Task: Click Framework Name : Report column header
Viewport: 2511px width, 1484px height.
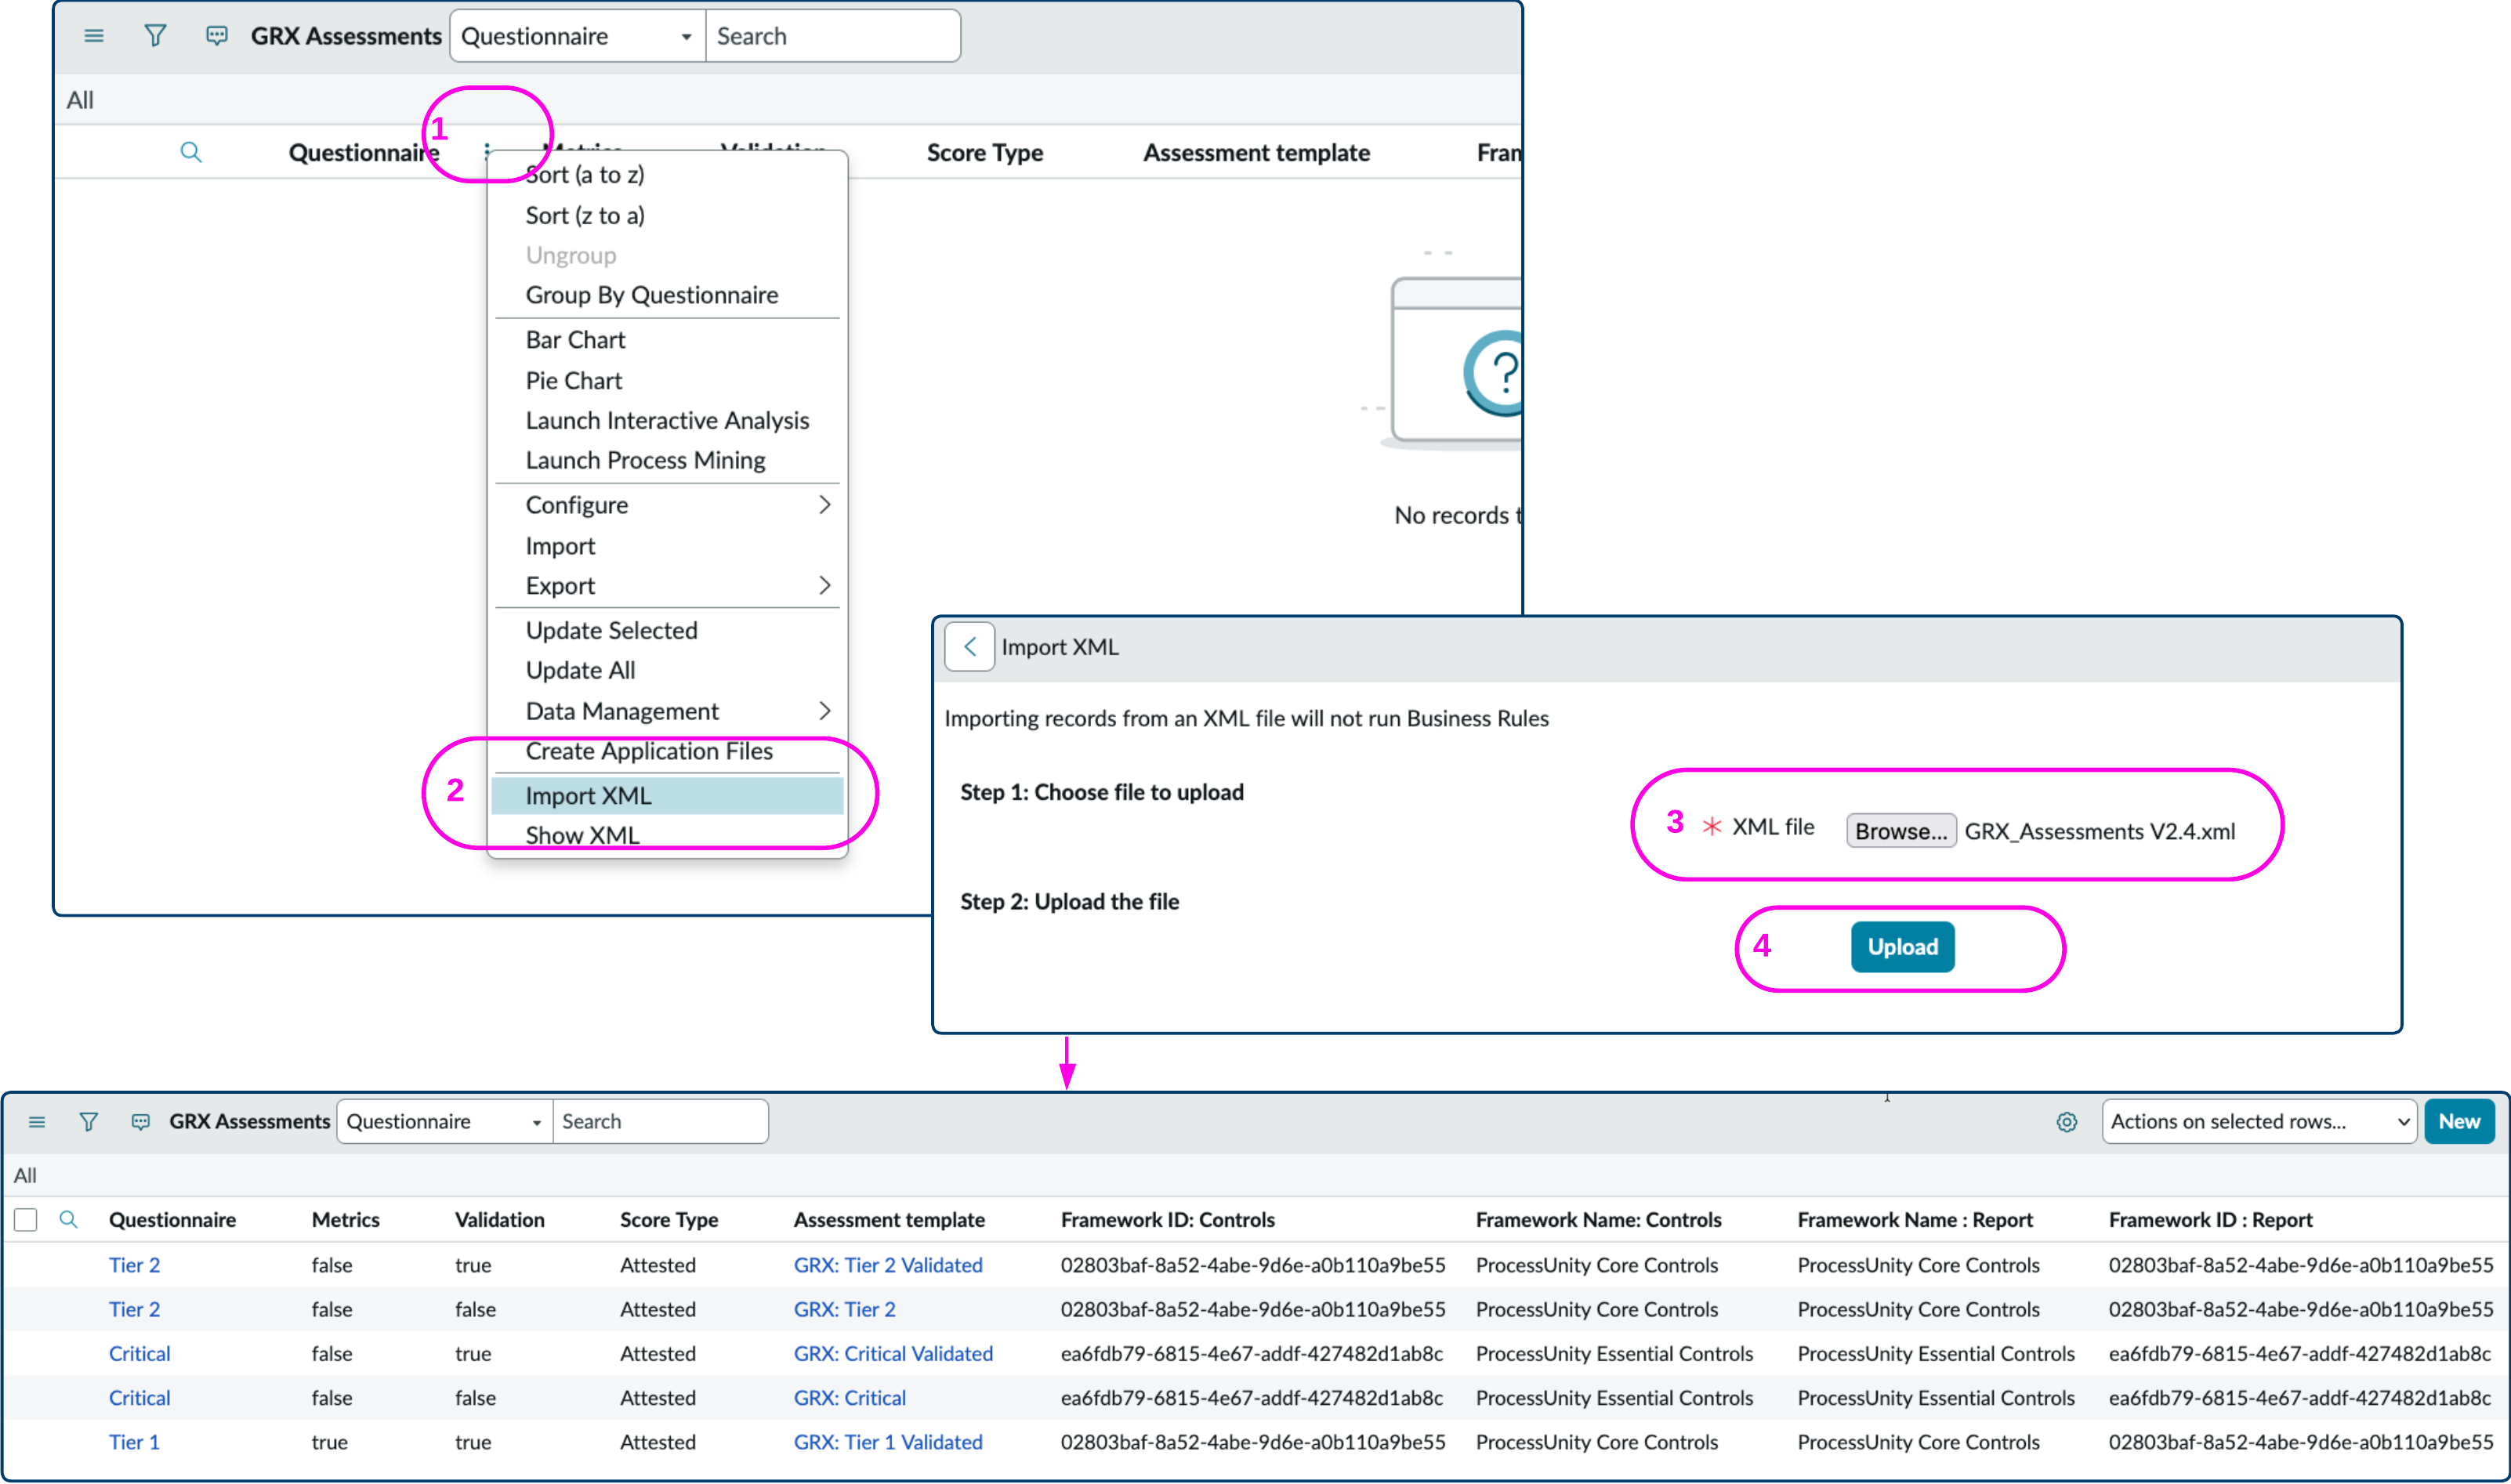Action: [1915, 1220]
